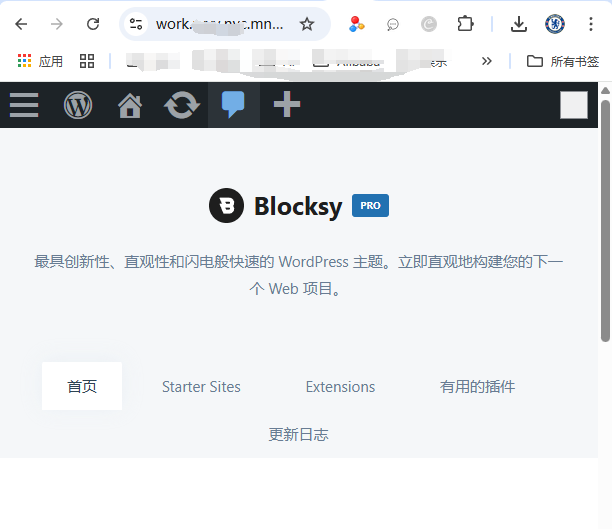The height and width of the screenshot is (529, 612).
Task: Click the grey circular C extension
Action: coord(429,24)
